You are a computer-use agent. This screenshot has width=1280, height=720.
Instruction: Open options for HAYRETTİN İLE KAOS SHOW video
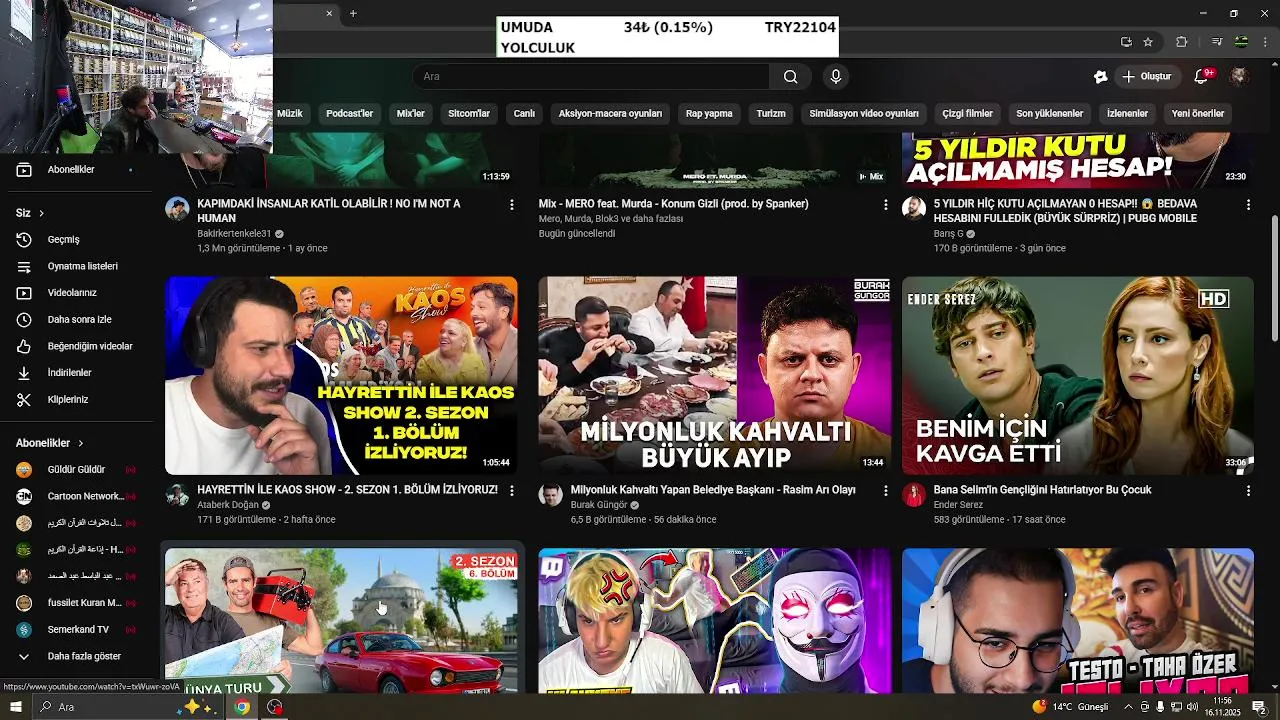512,491
